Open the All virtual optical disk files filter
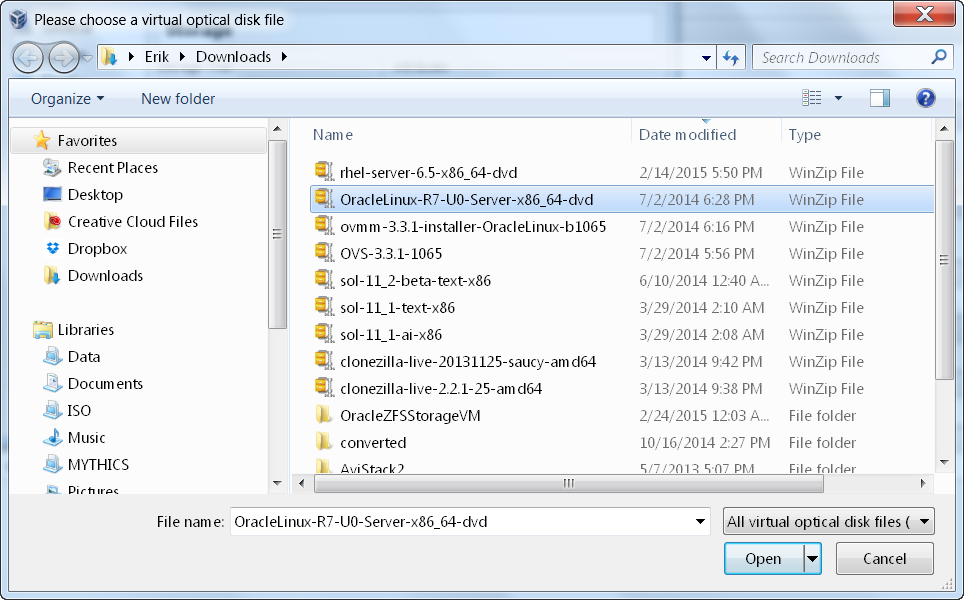 (829, 522)
